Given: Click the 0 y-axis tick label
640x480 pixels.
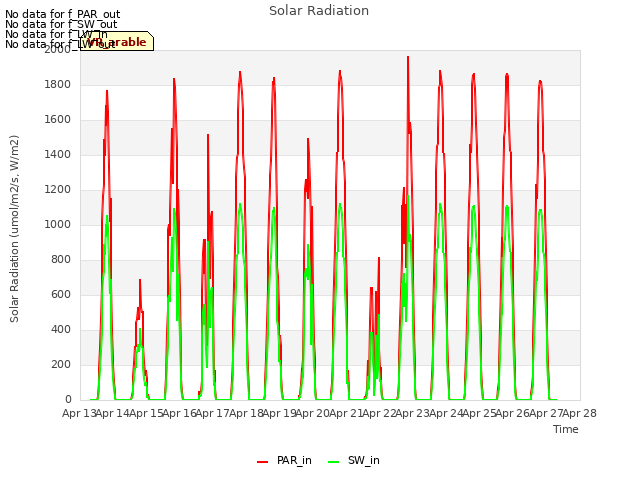Looking at the screenshot, I should tap(68, 400).
